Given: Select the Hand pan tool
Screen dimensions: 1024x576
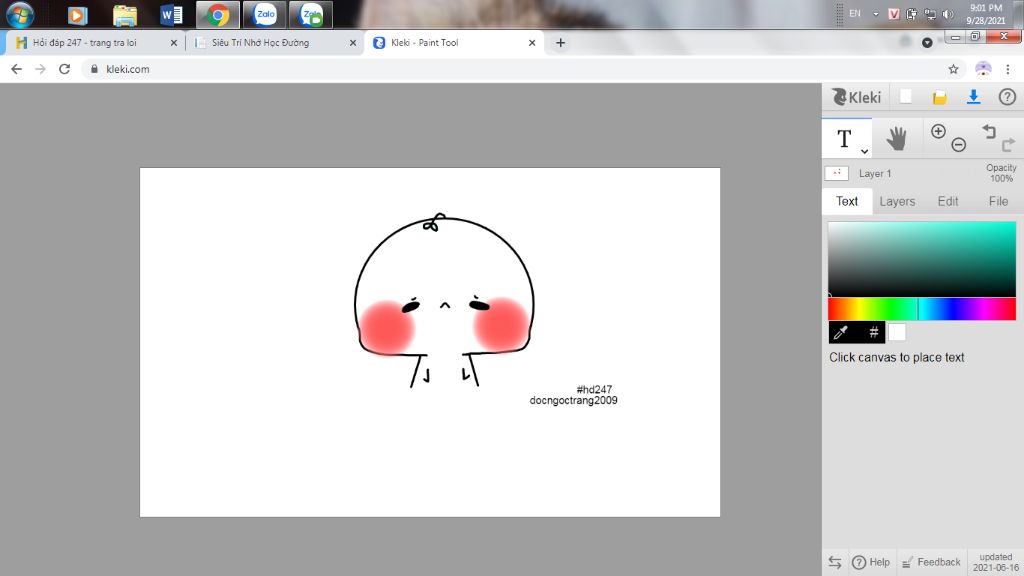Looking at the screenshot, I should click(x=897, y=138).
